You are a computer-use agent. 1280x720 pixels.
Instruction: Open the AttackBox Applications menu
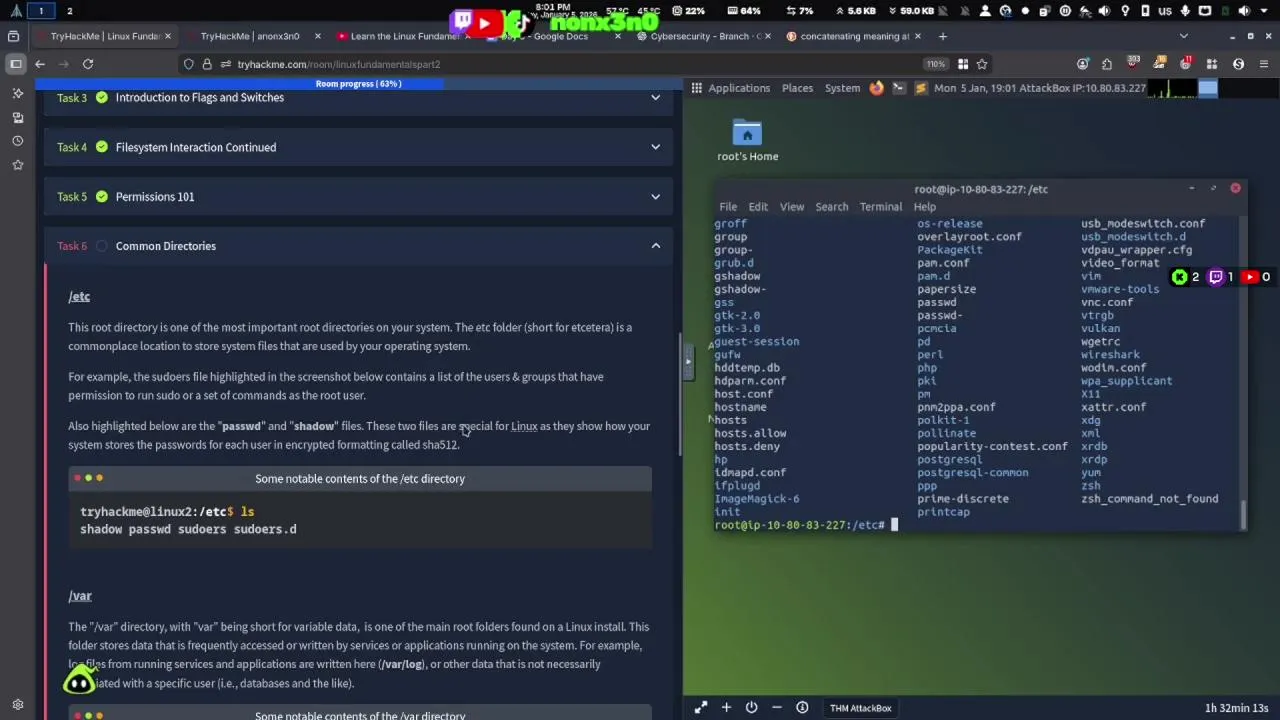739,88
